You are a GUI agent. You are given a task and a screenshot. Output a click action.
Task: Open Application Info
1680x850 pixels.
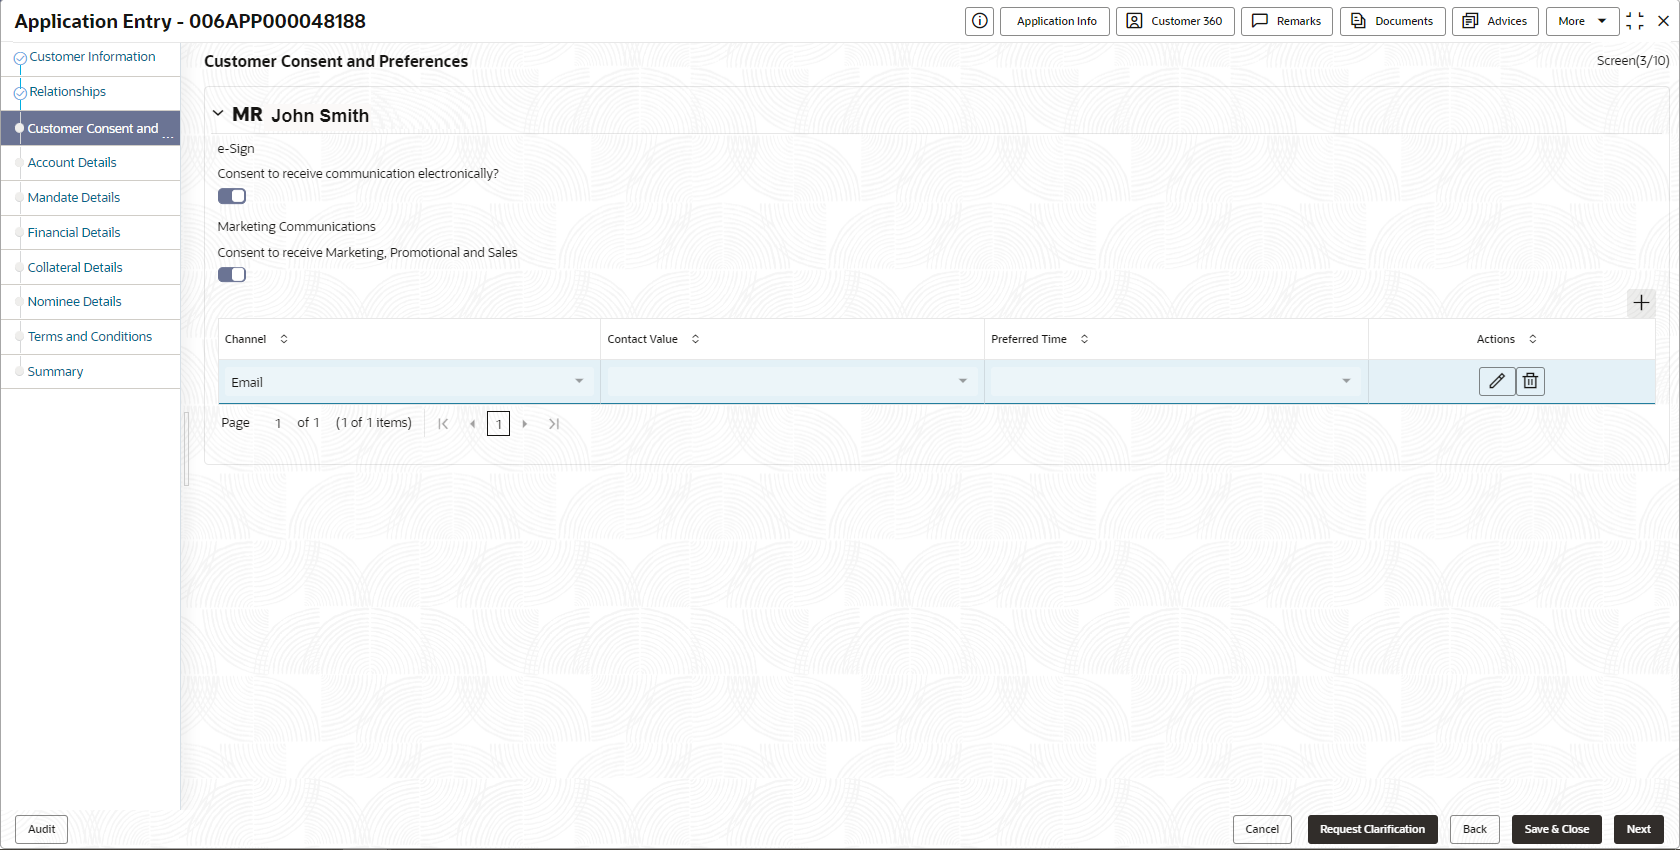pos(1055,21)
